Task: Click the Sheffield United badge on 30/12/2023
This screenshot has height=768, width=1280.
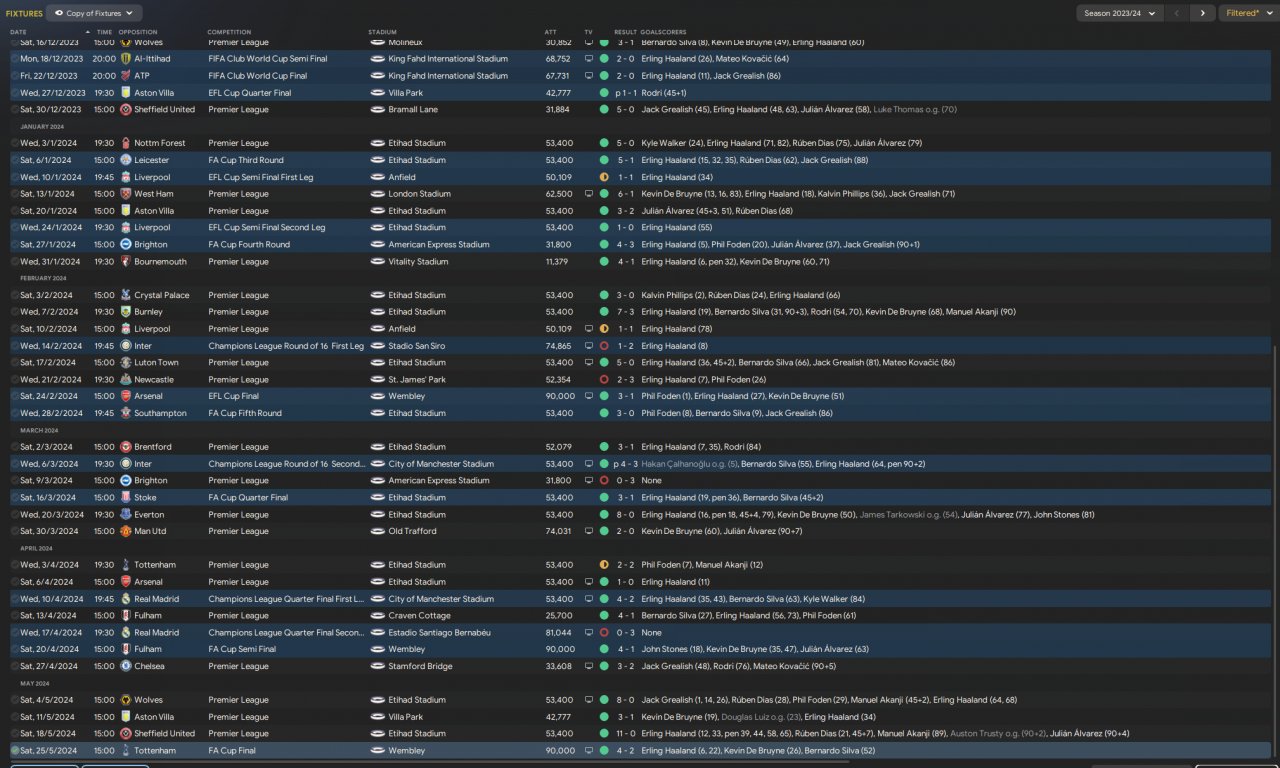Action: coord(125,110)
